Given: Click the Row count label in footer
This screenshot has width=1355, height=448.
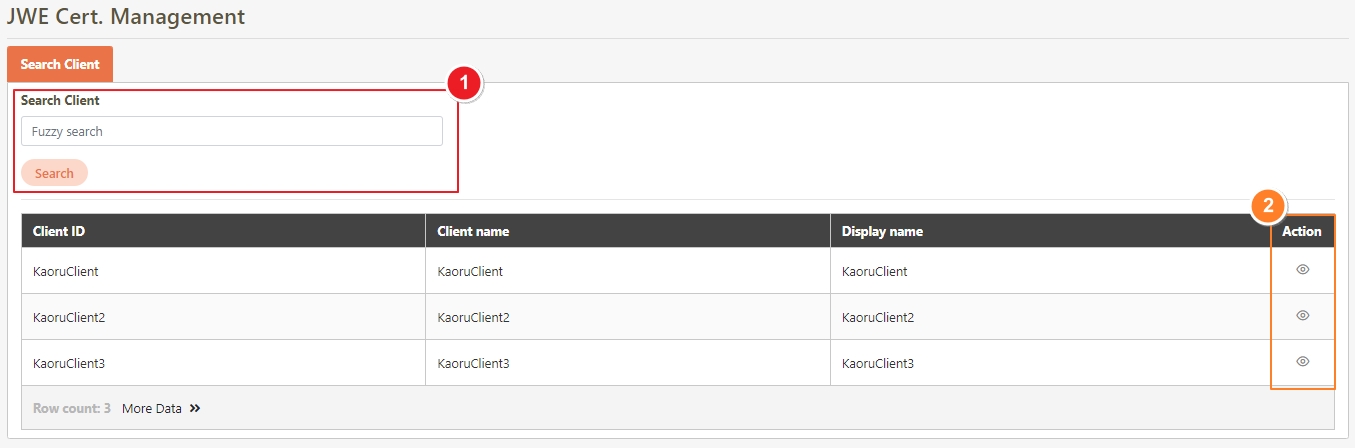Looking at the screenshot, I should [71, 409].
